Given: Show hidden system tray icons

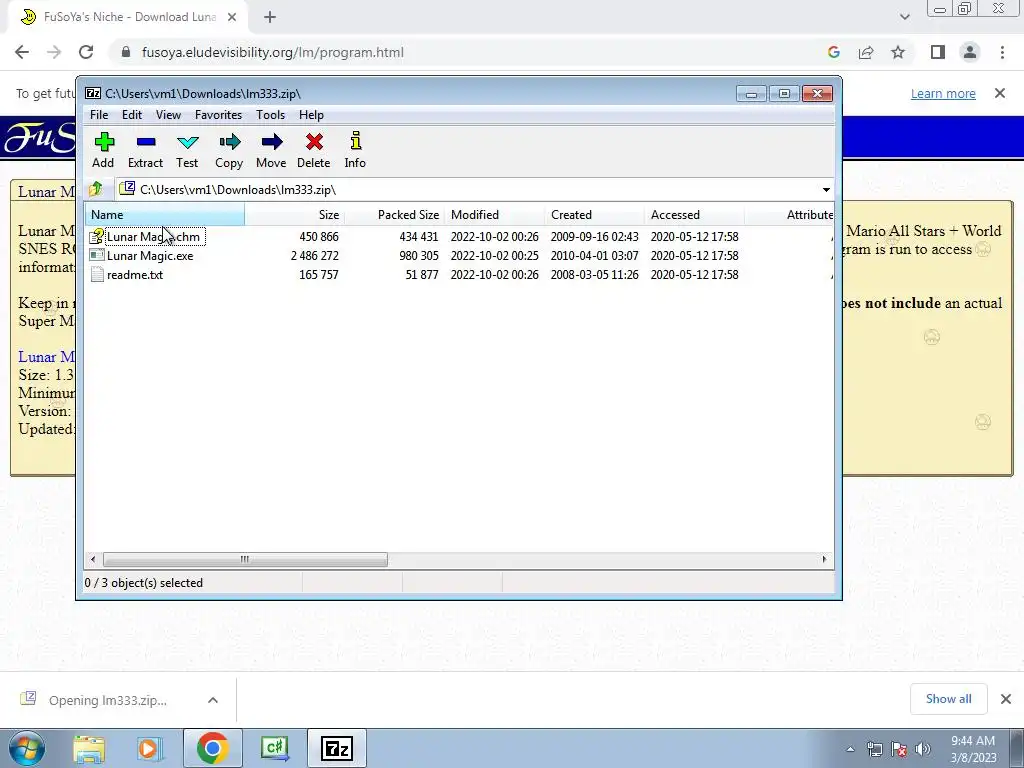Looking at the screenshot, I should pyautogui.click(x=850, y=749).
